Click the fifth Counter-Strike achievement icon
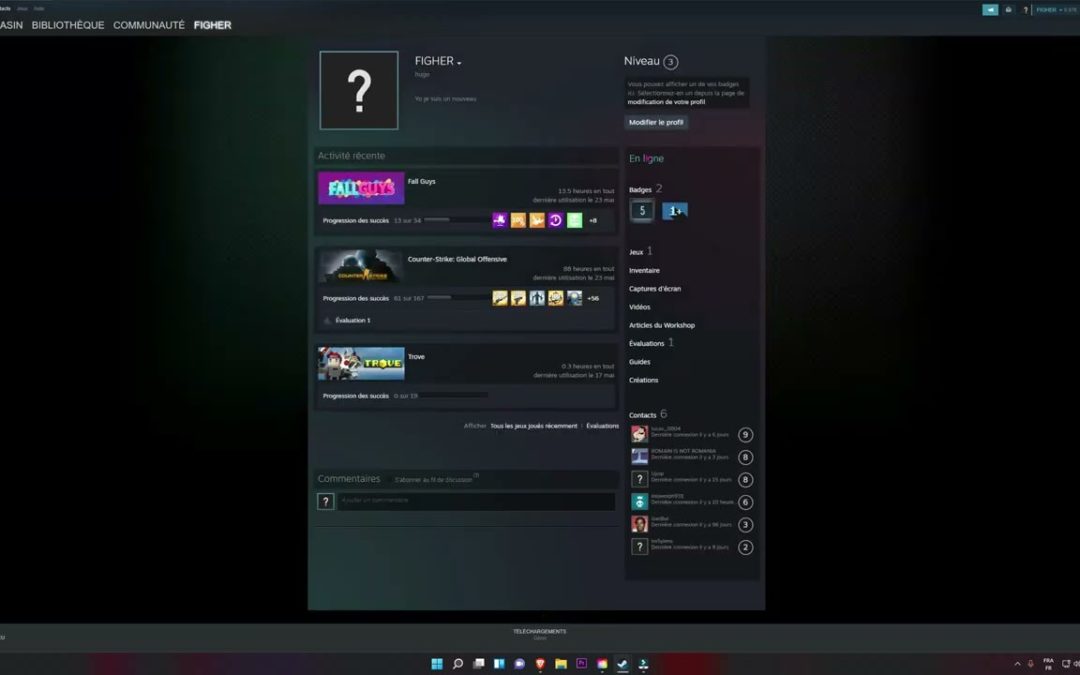The image size is (1080, 675). pos(574,298)
